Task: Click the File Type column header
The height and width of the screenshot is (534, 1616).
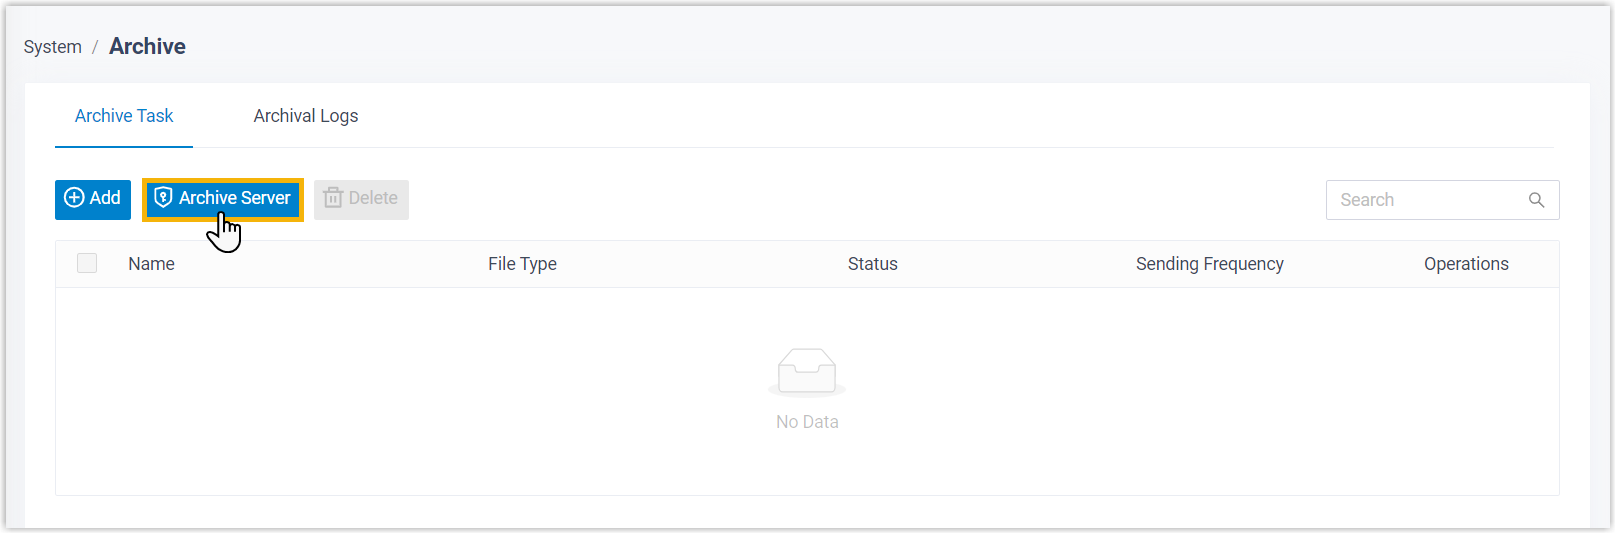Action: [522, 264]
